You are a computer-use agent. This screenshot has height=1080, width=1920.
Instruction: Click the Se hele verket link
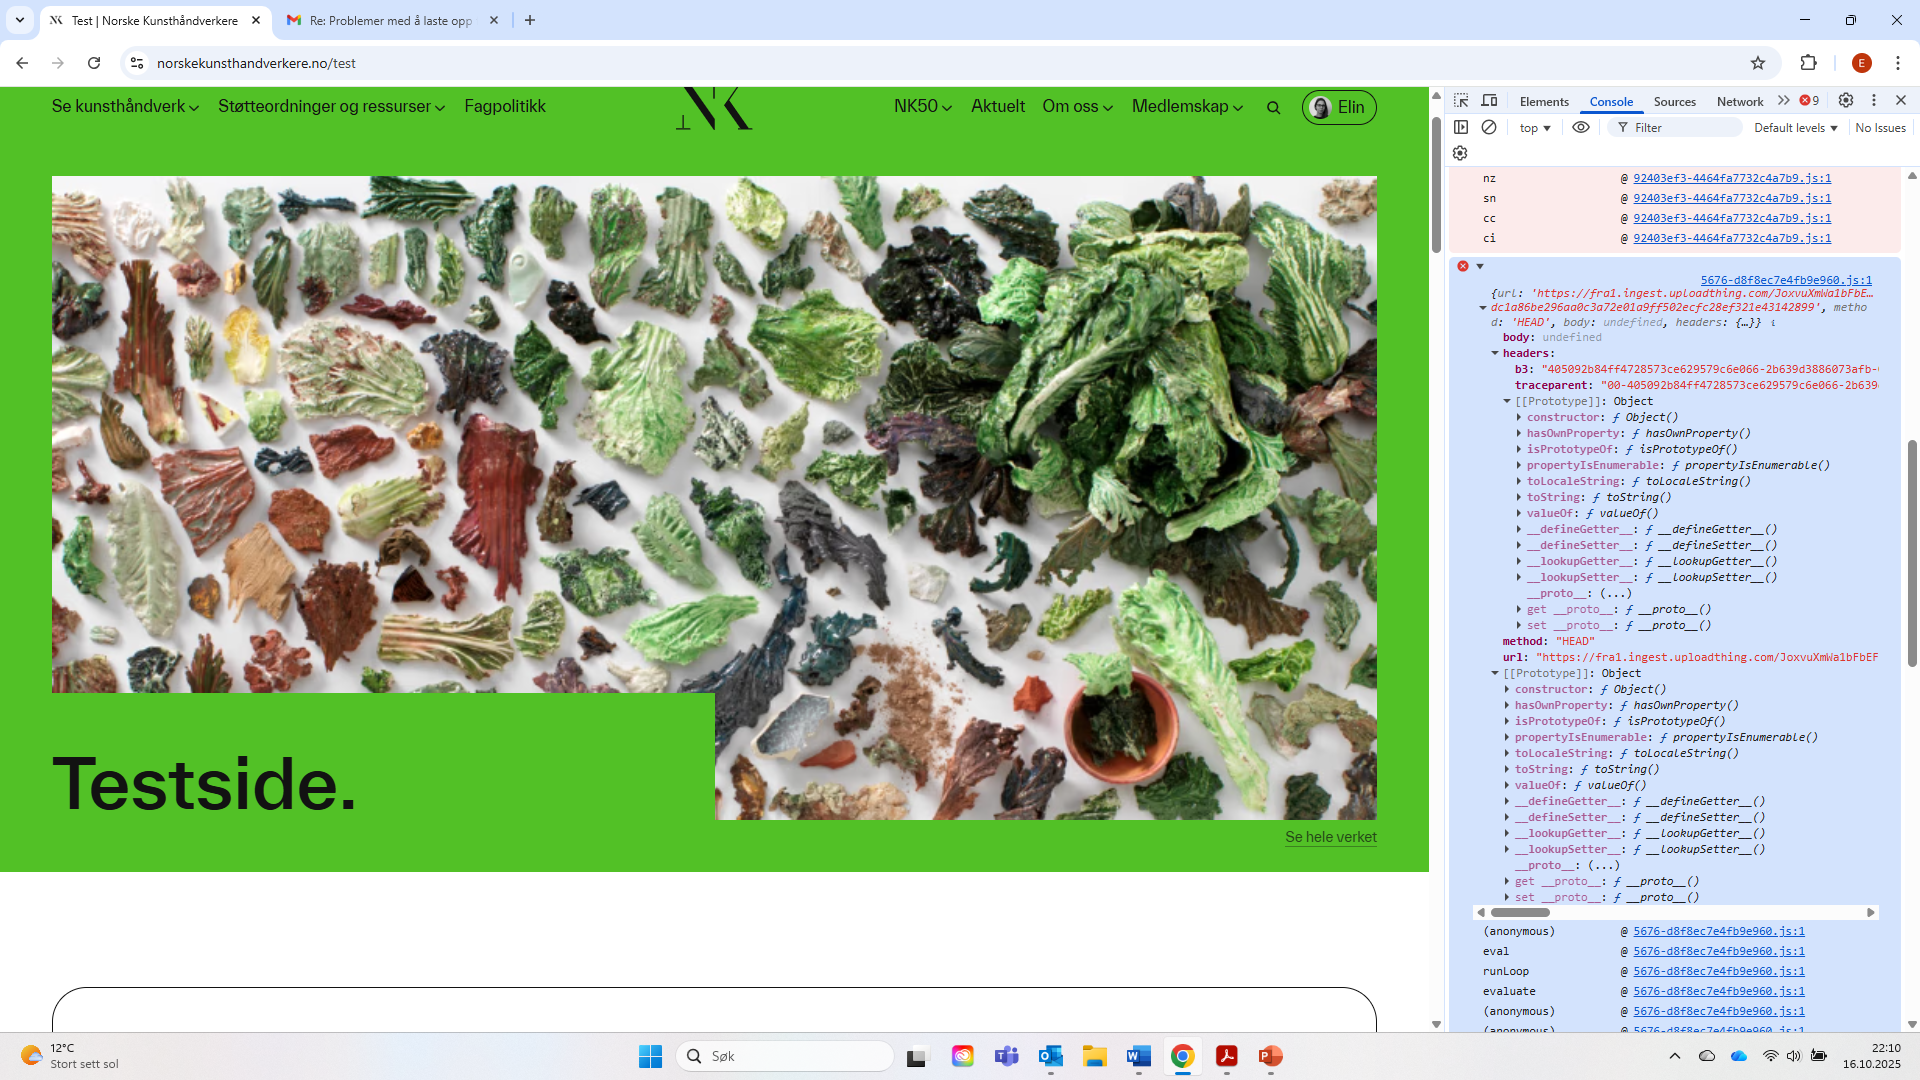click(x=1330, y=837)
